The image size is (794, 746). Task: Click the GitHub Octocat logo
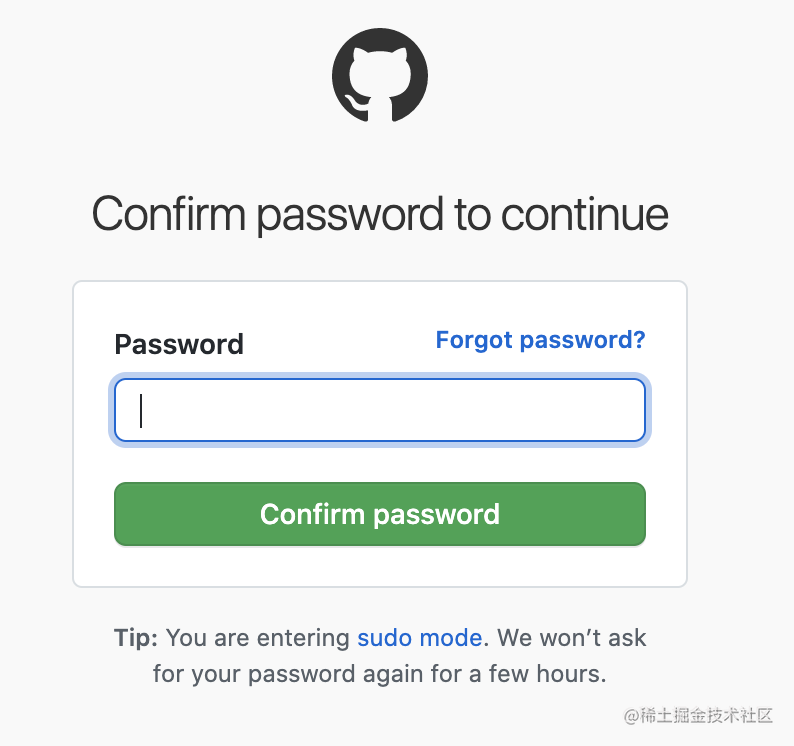[380, 75]
